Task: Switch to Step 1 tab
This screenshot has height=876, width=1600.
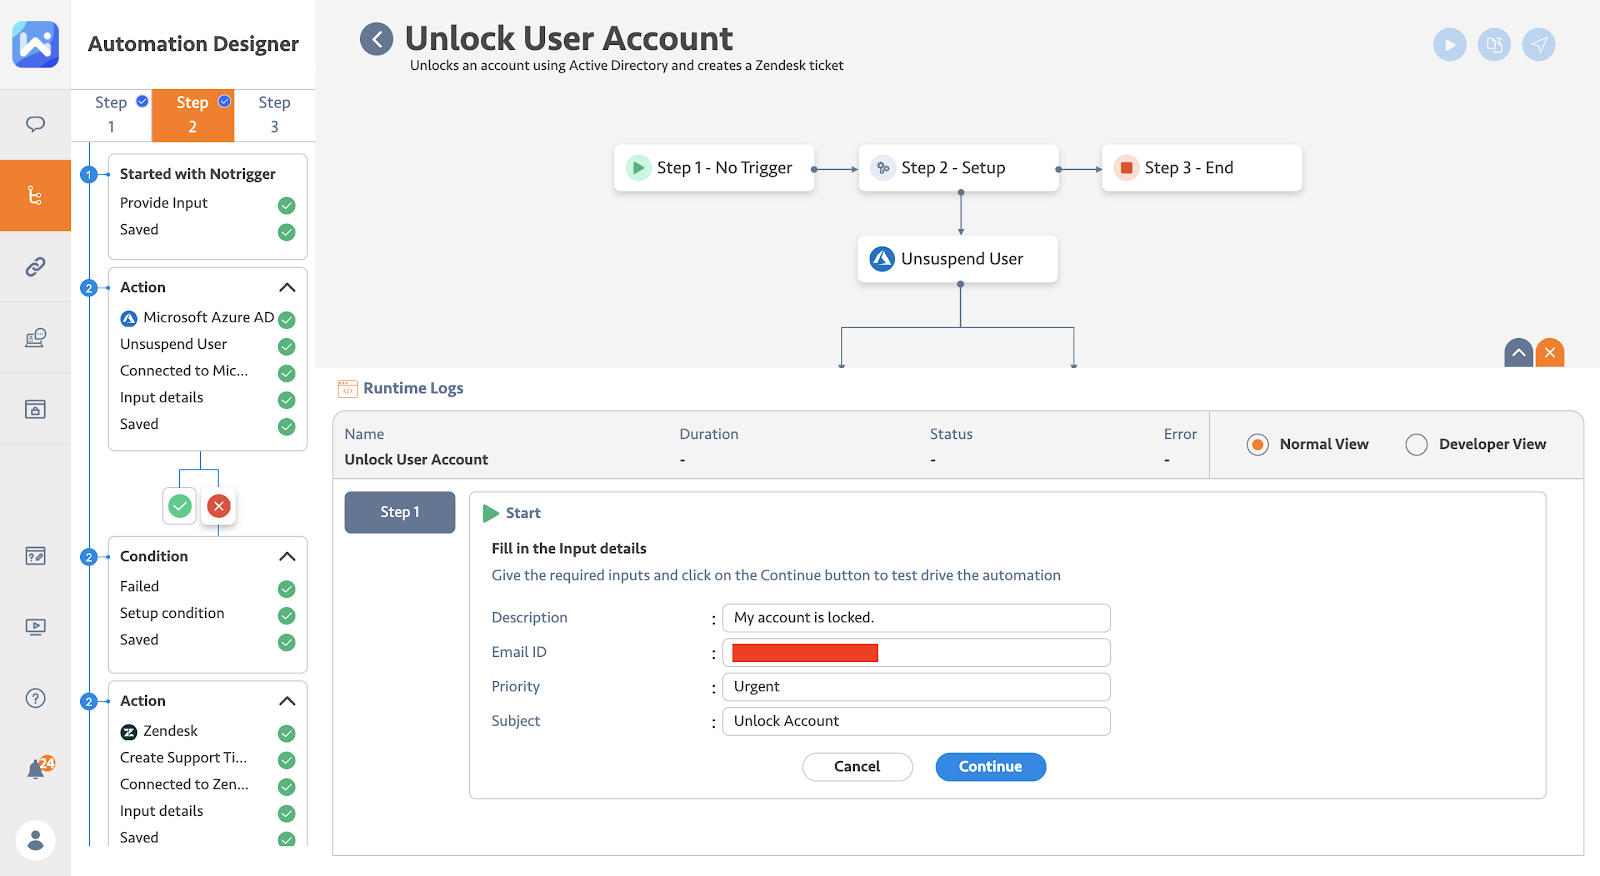Action: point(111,115)
